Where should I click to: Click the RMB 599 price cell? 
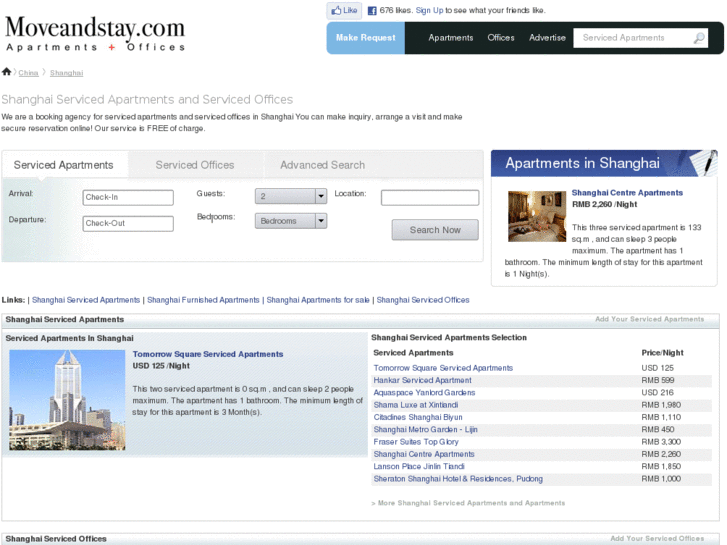657,380
